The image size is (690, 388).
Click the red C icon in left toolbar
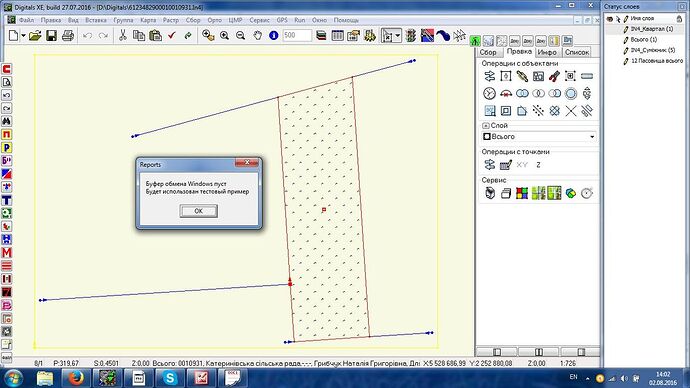click(x=7, y=69)
